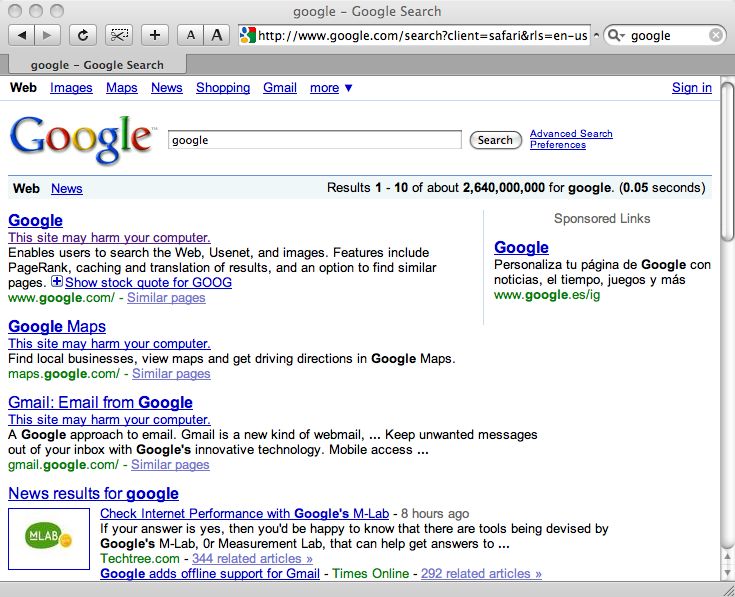The height and width of the screenshot is (597, 735).
Task: Open the Shopping navigation link
Action: tap(223, 88)
